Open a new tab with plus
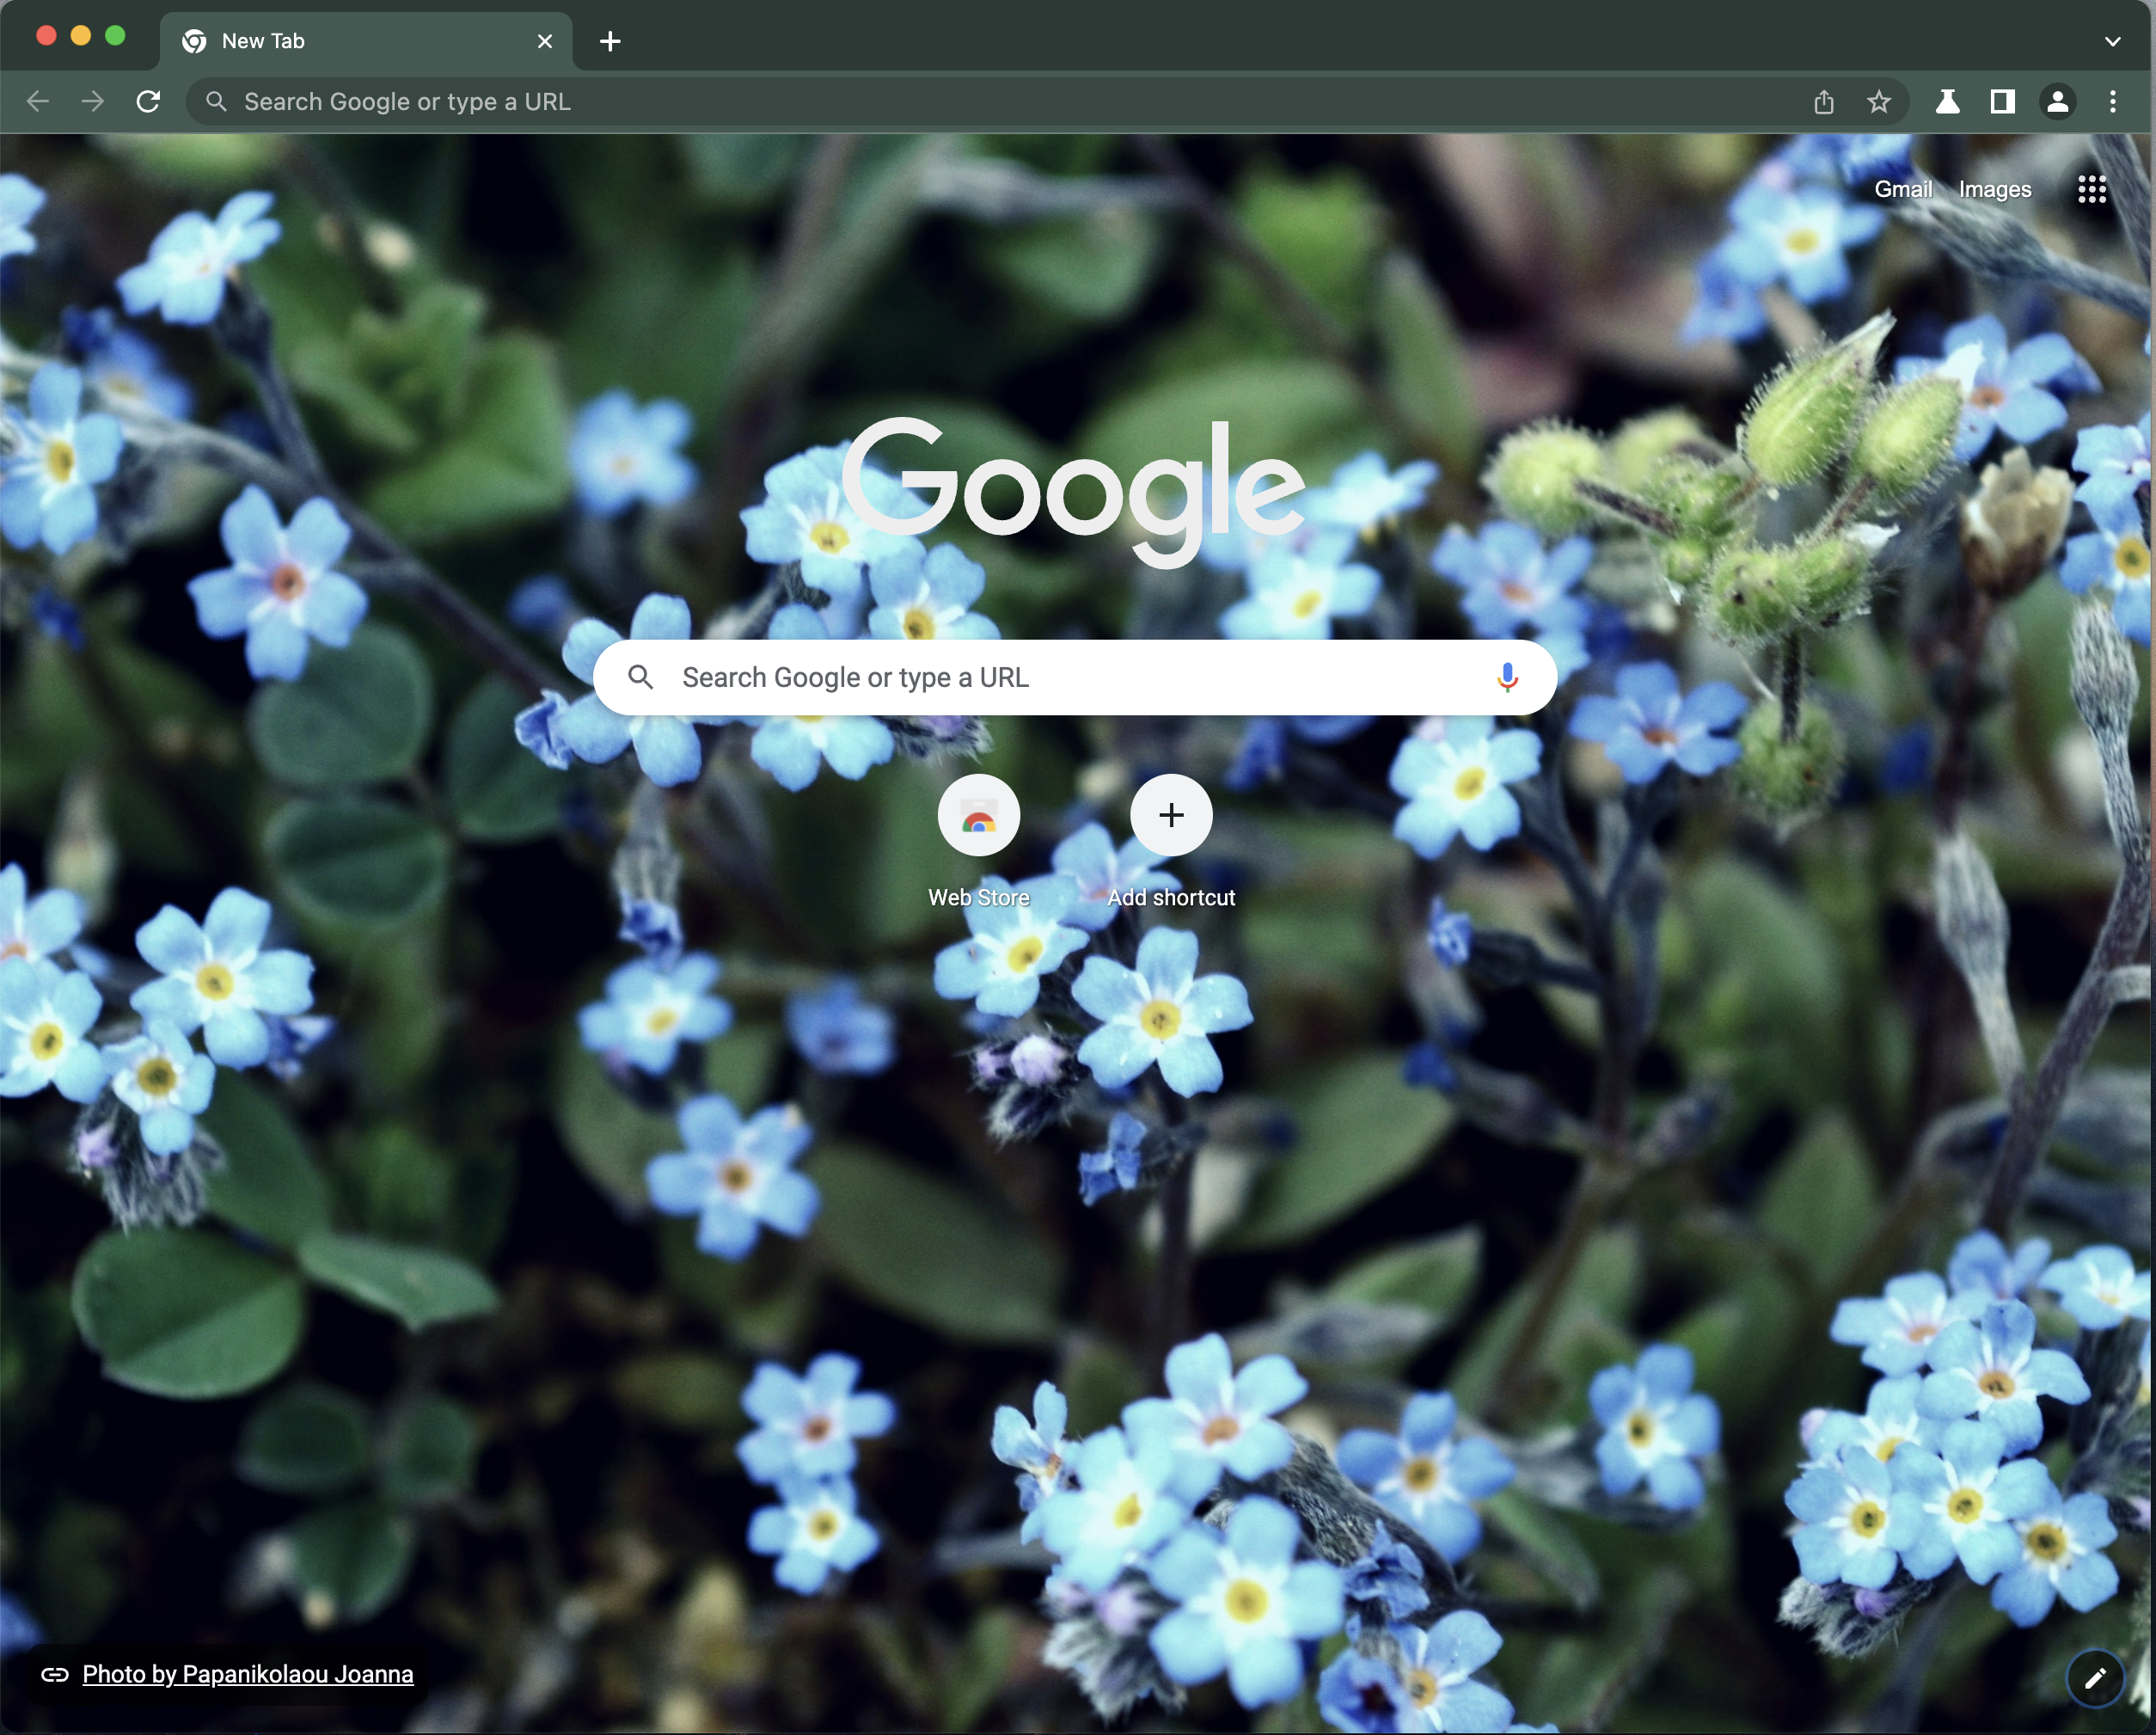 coord(610,41)
